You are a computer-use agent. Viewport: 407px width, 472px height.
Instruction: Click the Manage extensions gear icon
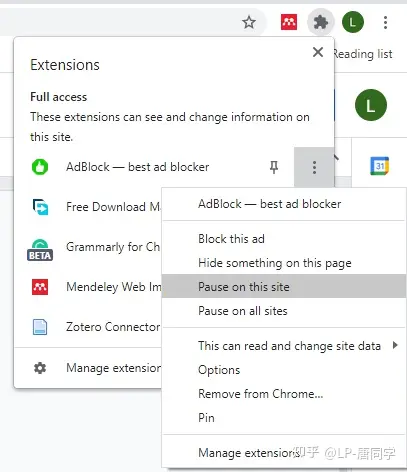[40, 368]
